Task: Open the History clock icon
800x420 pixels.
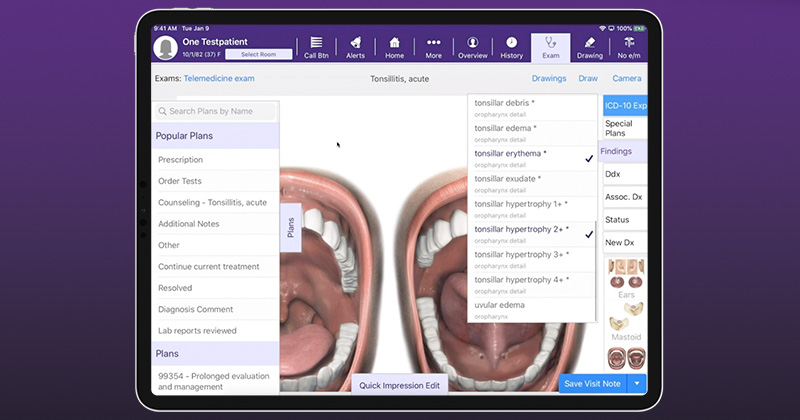Action: pos(512,48)
